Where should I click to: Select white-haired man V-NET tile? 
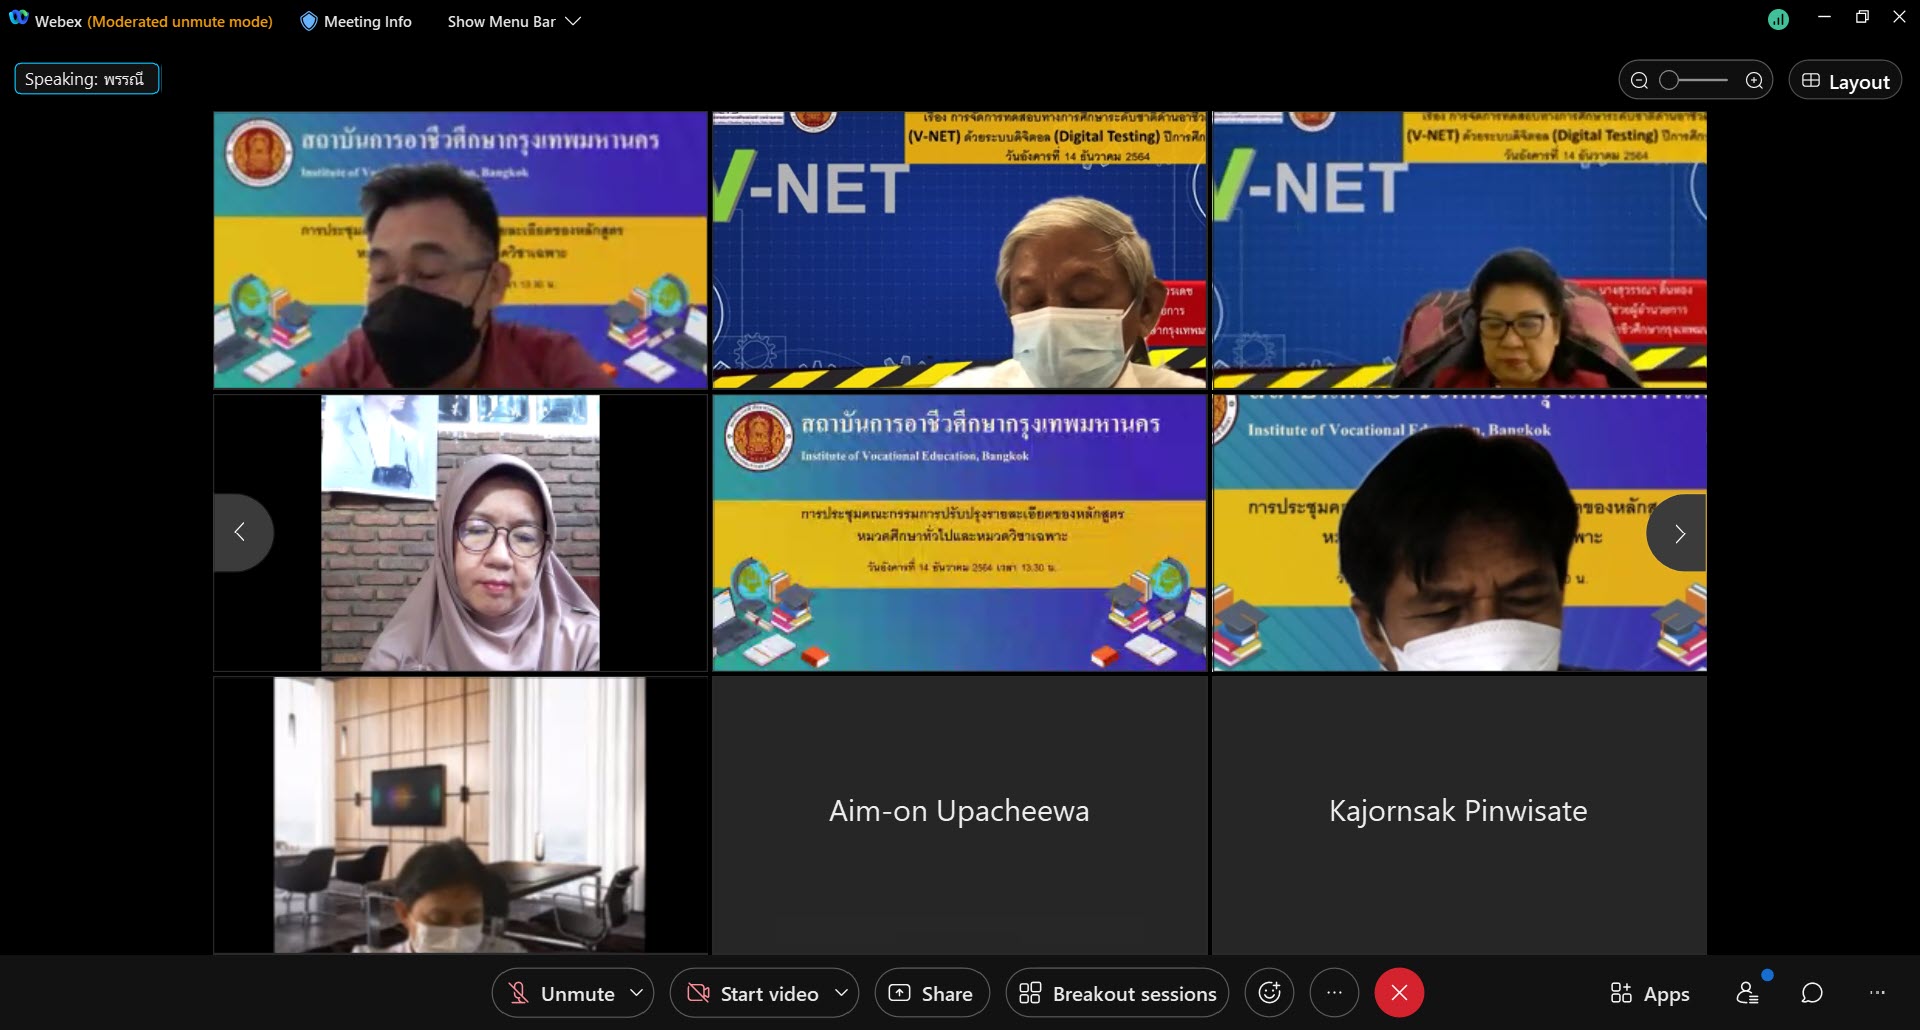click(959, 249)
